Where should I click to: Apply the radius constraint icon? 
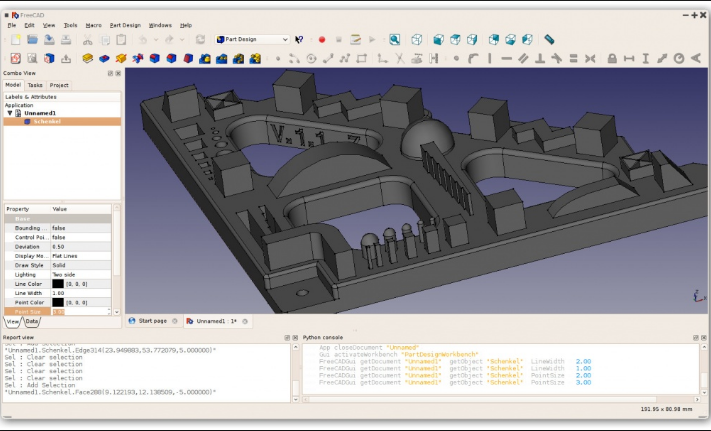coord(679,58)
